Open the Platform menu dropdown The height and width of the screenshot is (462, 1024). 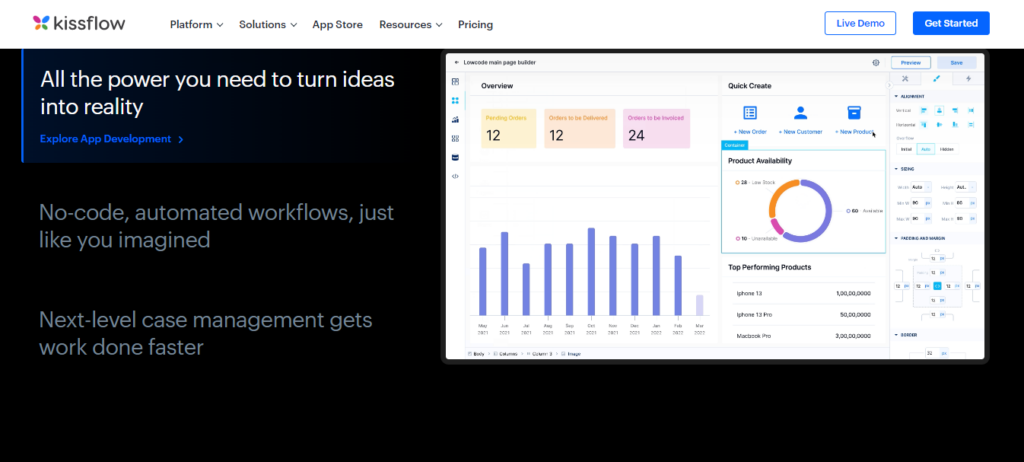(197, 24)
